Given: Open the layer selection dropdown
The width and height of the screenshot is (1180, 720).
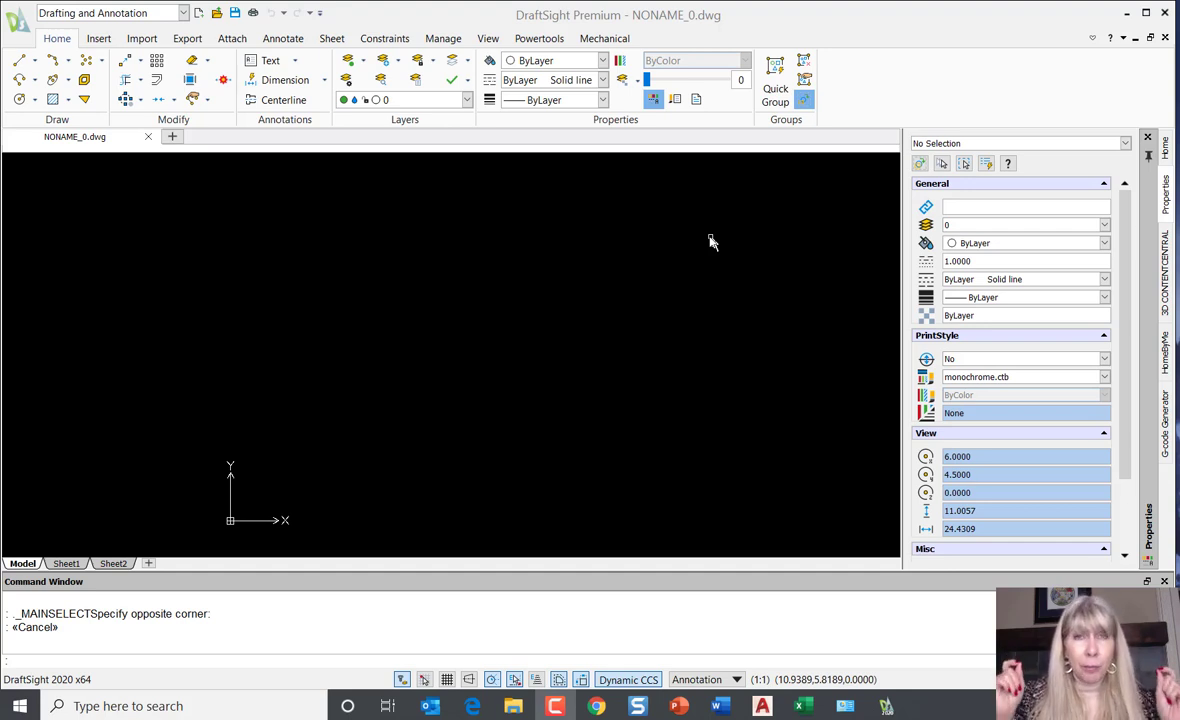Looking at the screenshot, I should pos(467,99).
